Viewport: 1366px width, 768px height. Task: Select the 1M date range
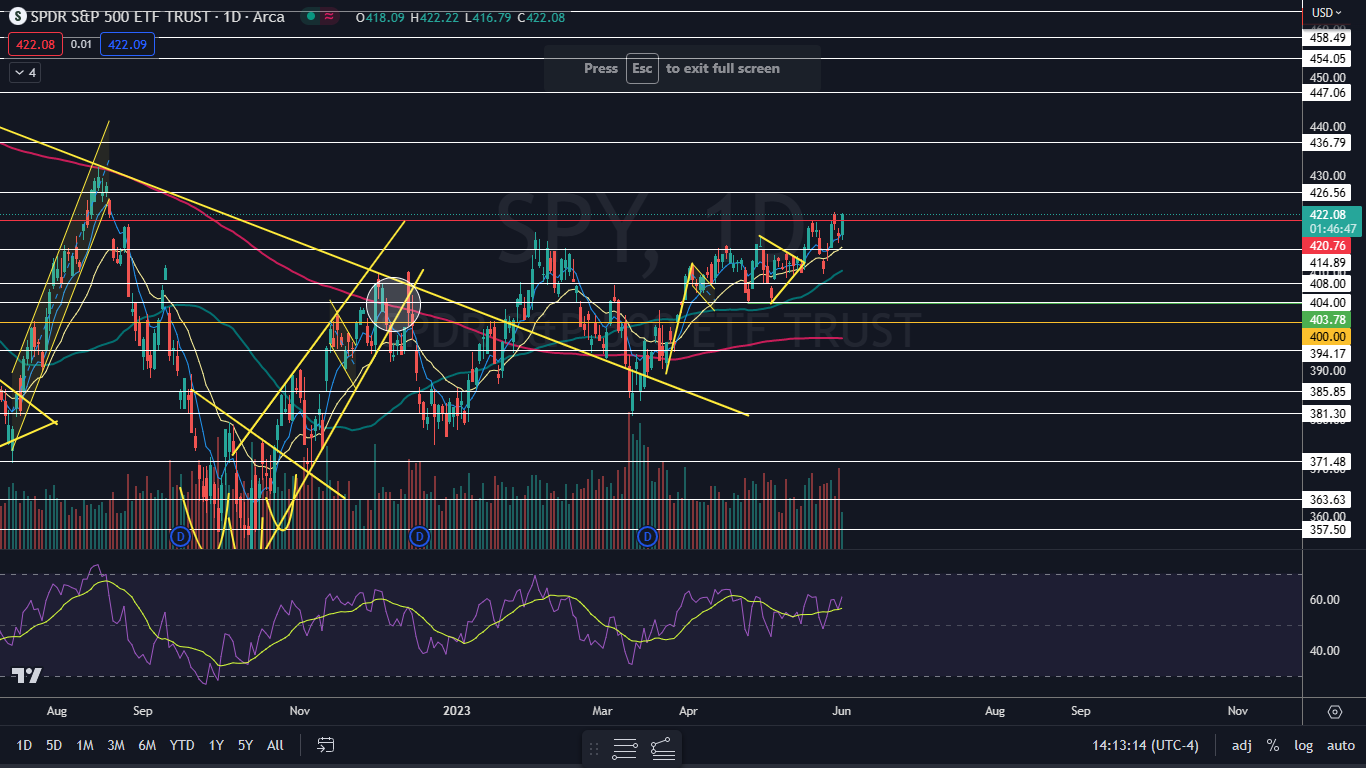pyautogui.click(x=85, y=745)
